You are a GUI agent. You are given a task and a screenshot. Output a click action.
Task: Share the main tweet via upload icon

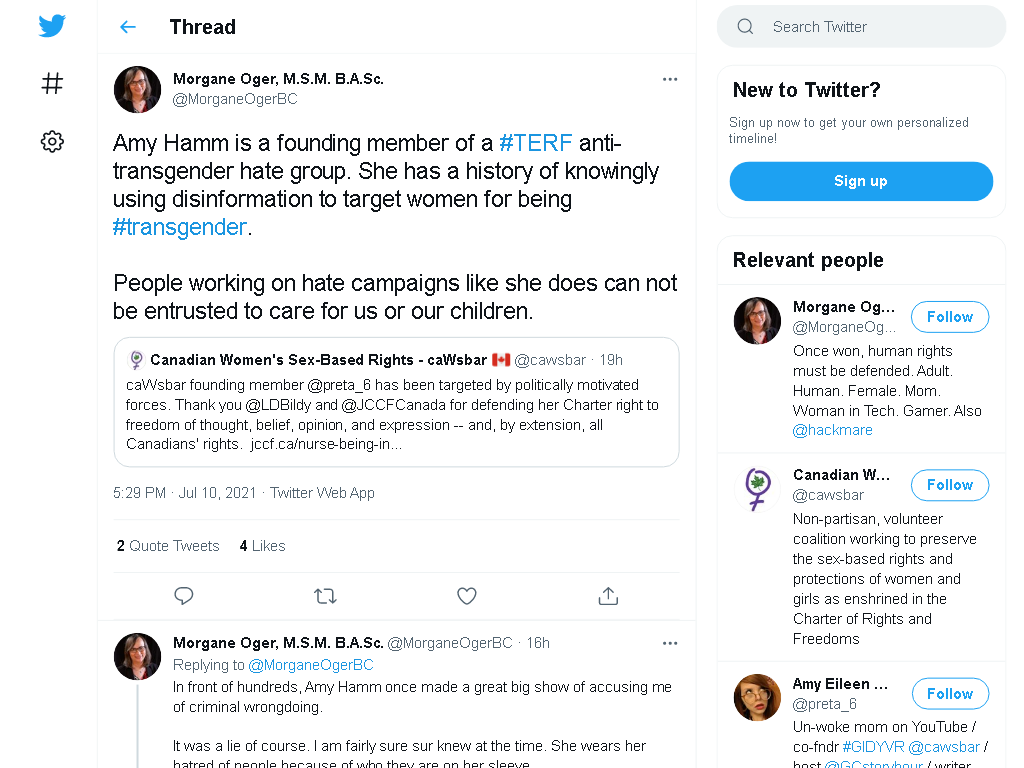608,596
